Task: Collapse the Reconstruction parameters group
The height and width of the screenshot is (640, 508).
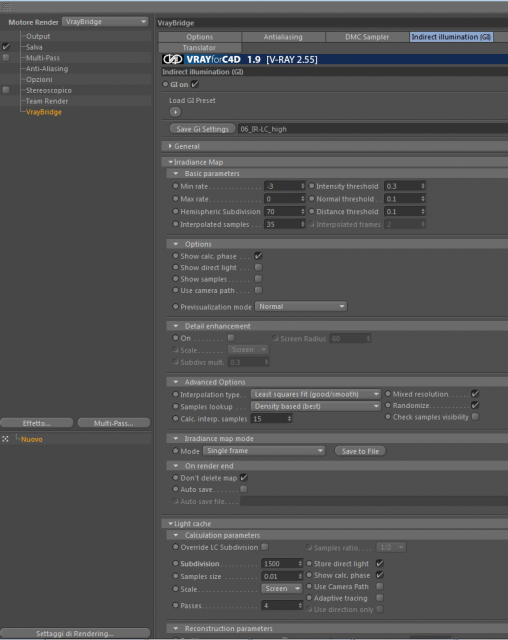Action: pos(176,629)
